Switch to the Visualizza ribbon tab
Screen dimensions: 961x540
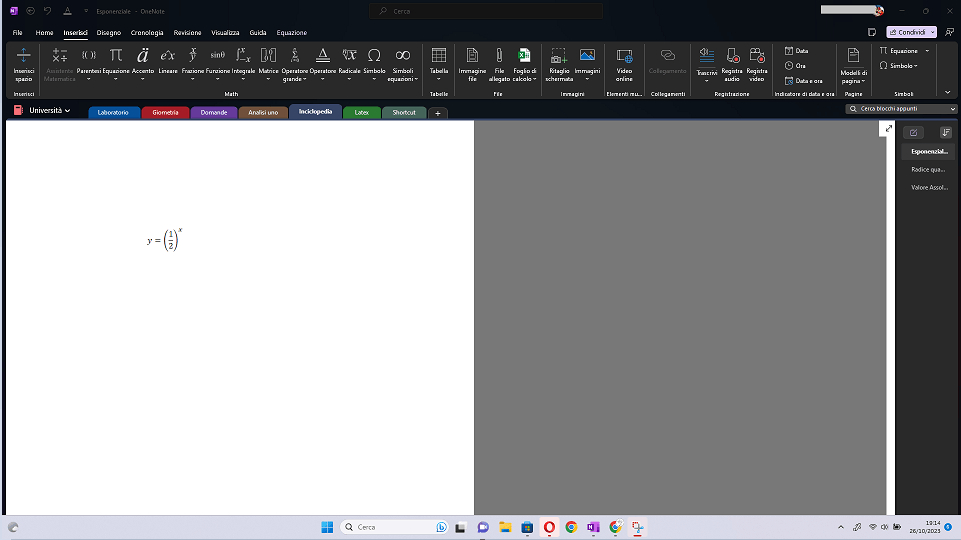pos(225,32)
